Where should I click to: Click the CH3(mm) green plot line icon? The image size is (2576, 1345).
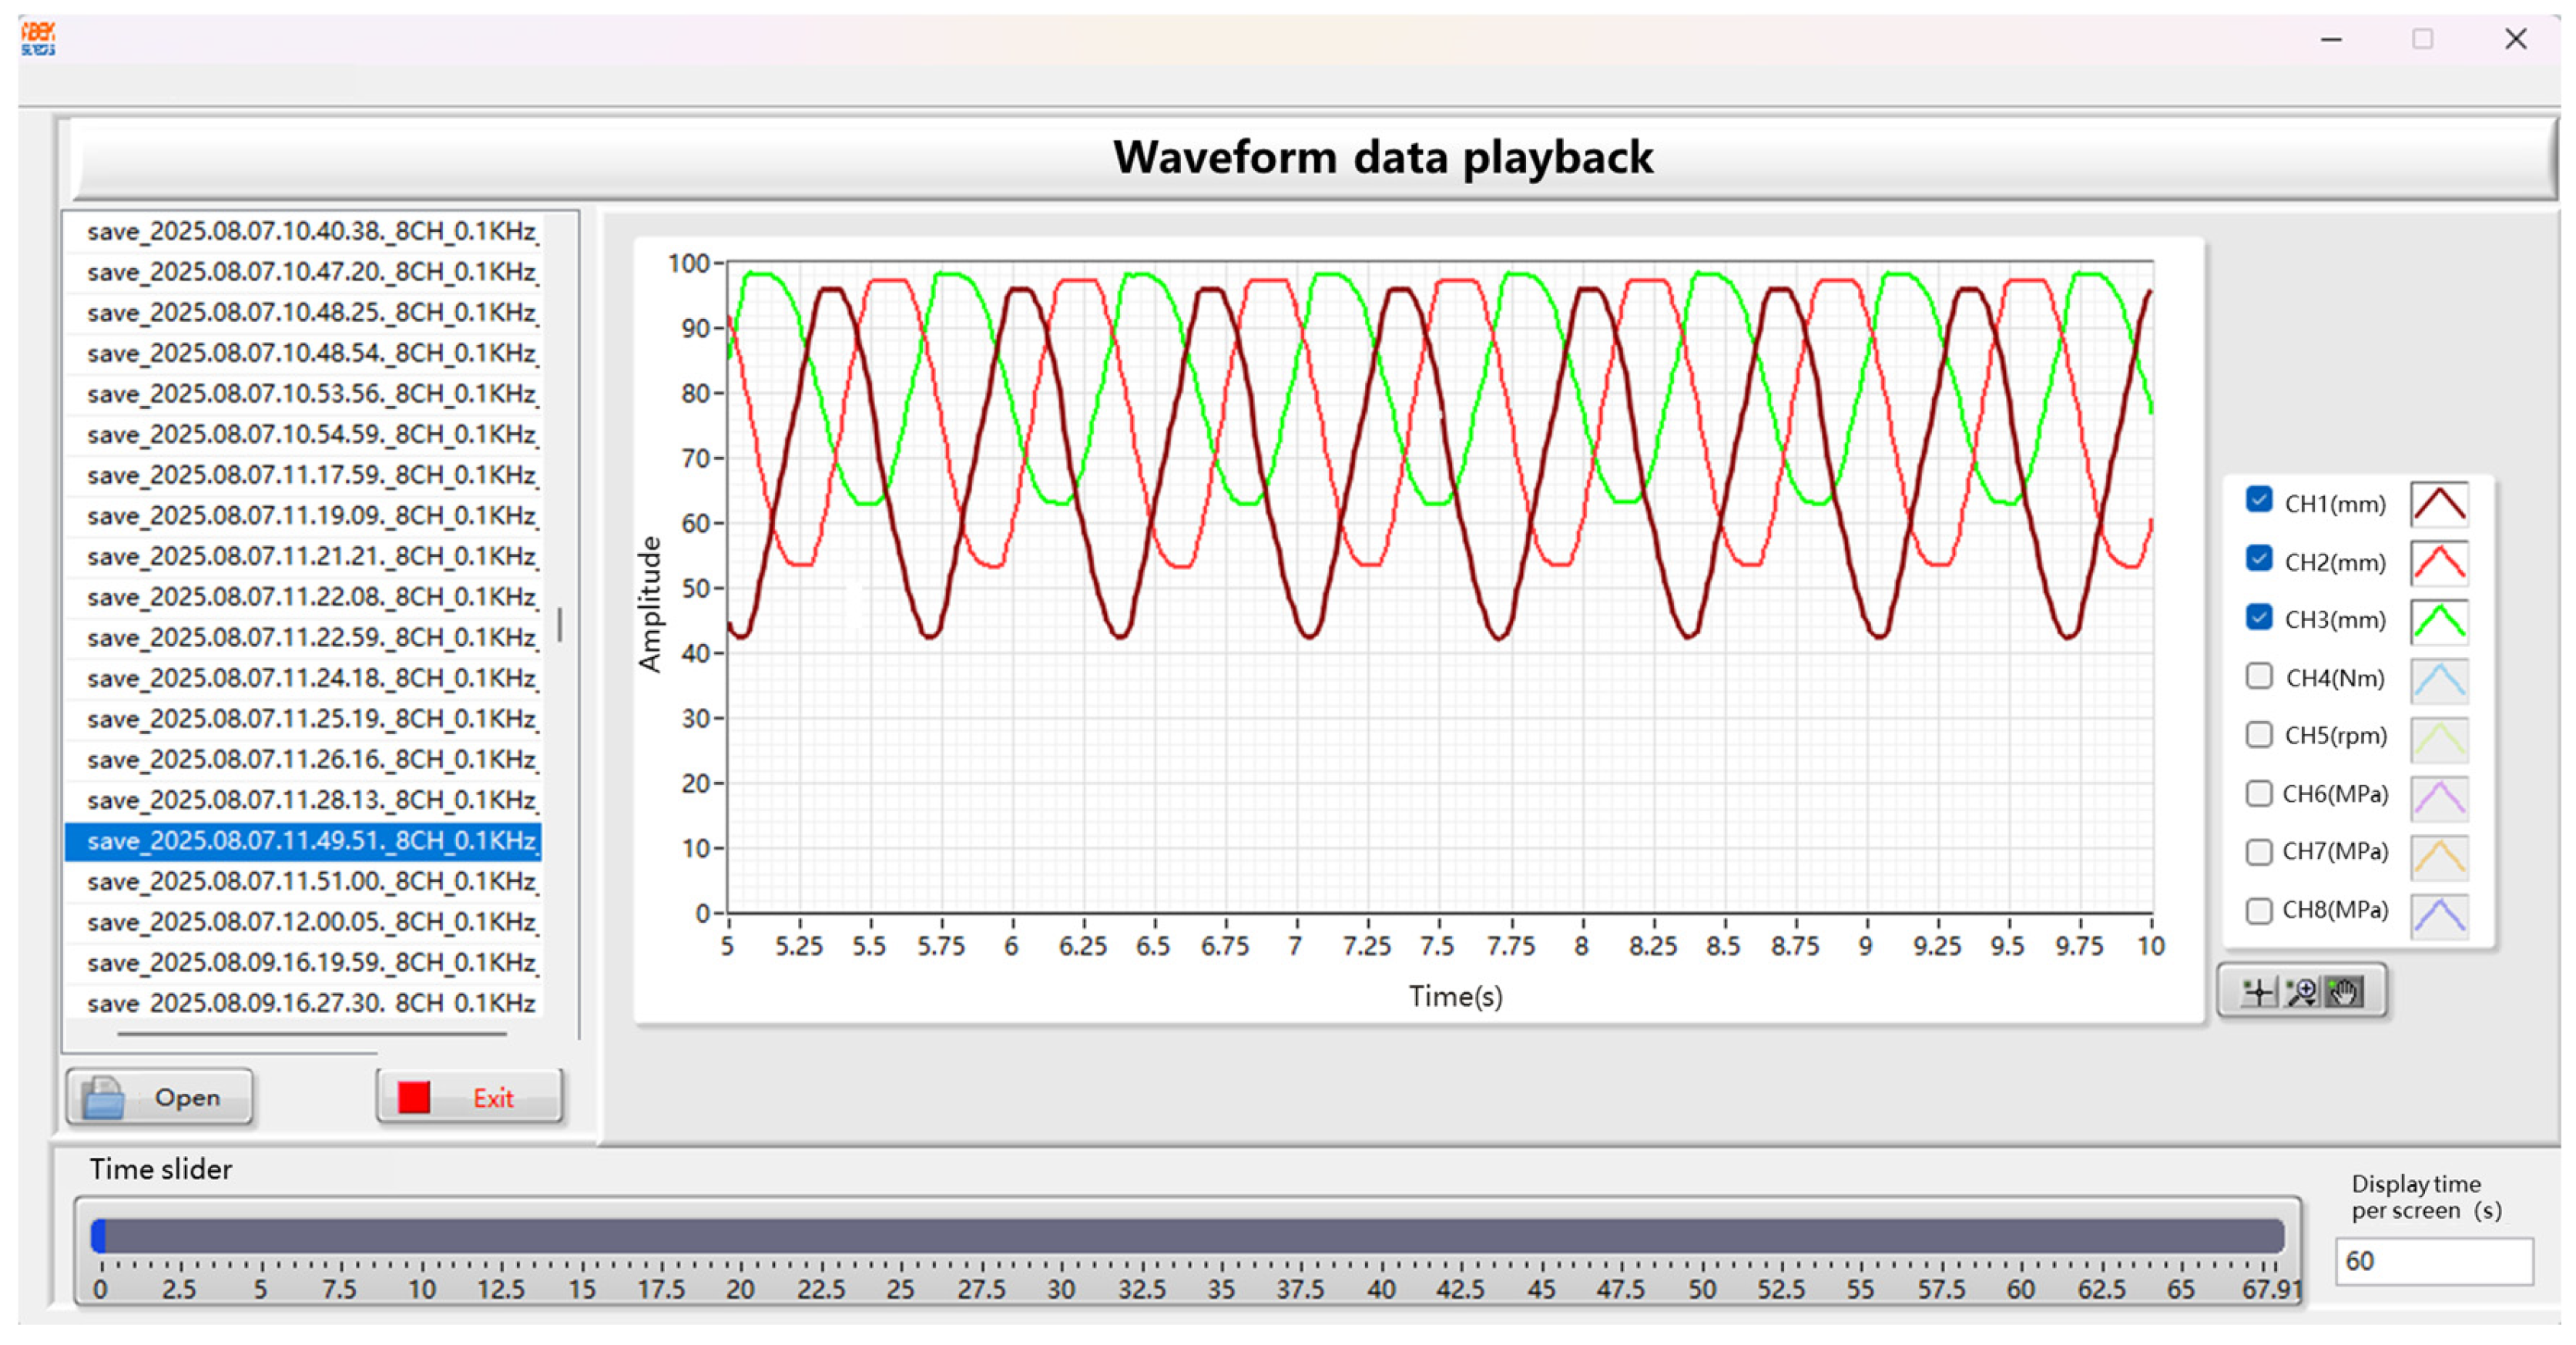tap(2439, 620)
